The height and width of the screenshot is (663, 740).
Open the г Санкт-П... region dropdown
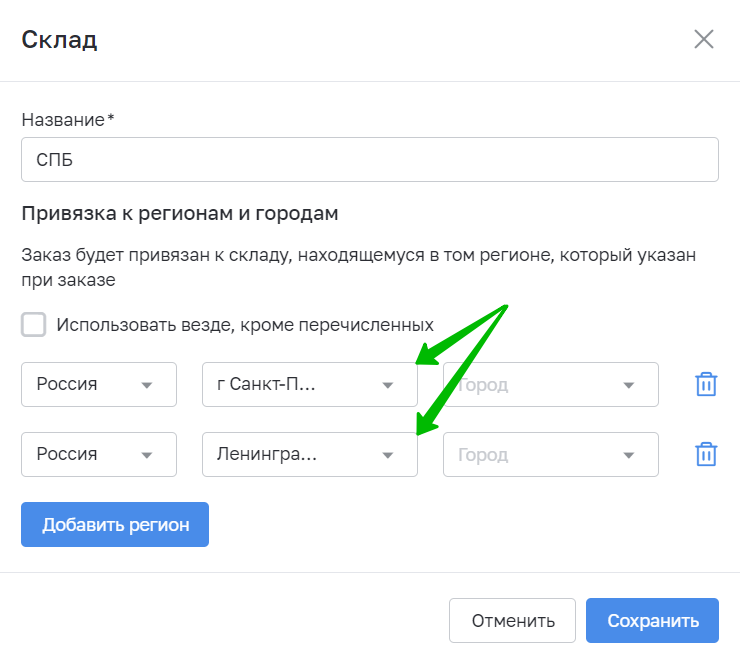[x=310, y=384]
